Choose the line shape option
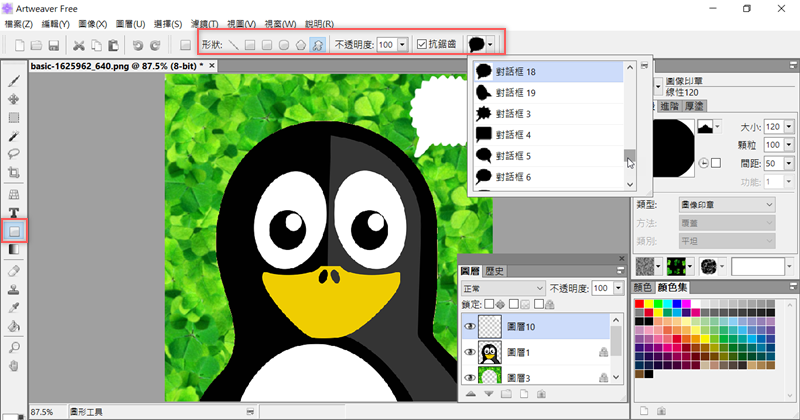 [234, 44]
